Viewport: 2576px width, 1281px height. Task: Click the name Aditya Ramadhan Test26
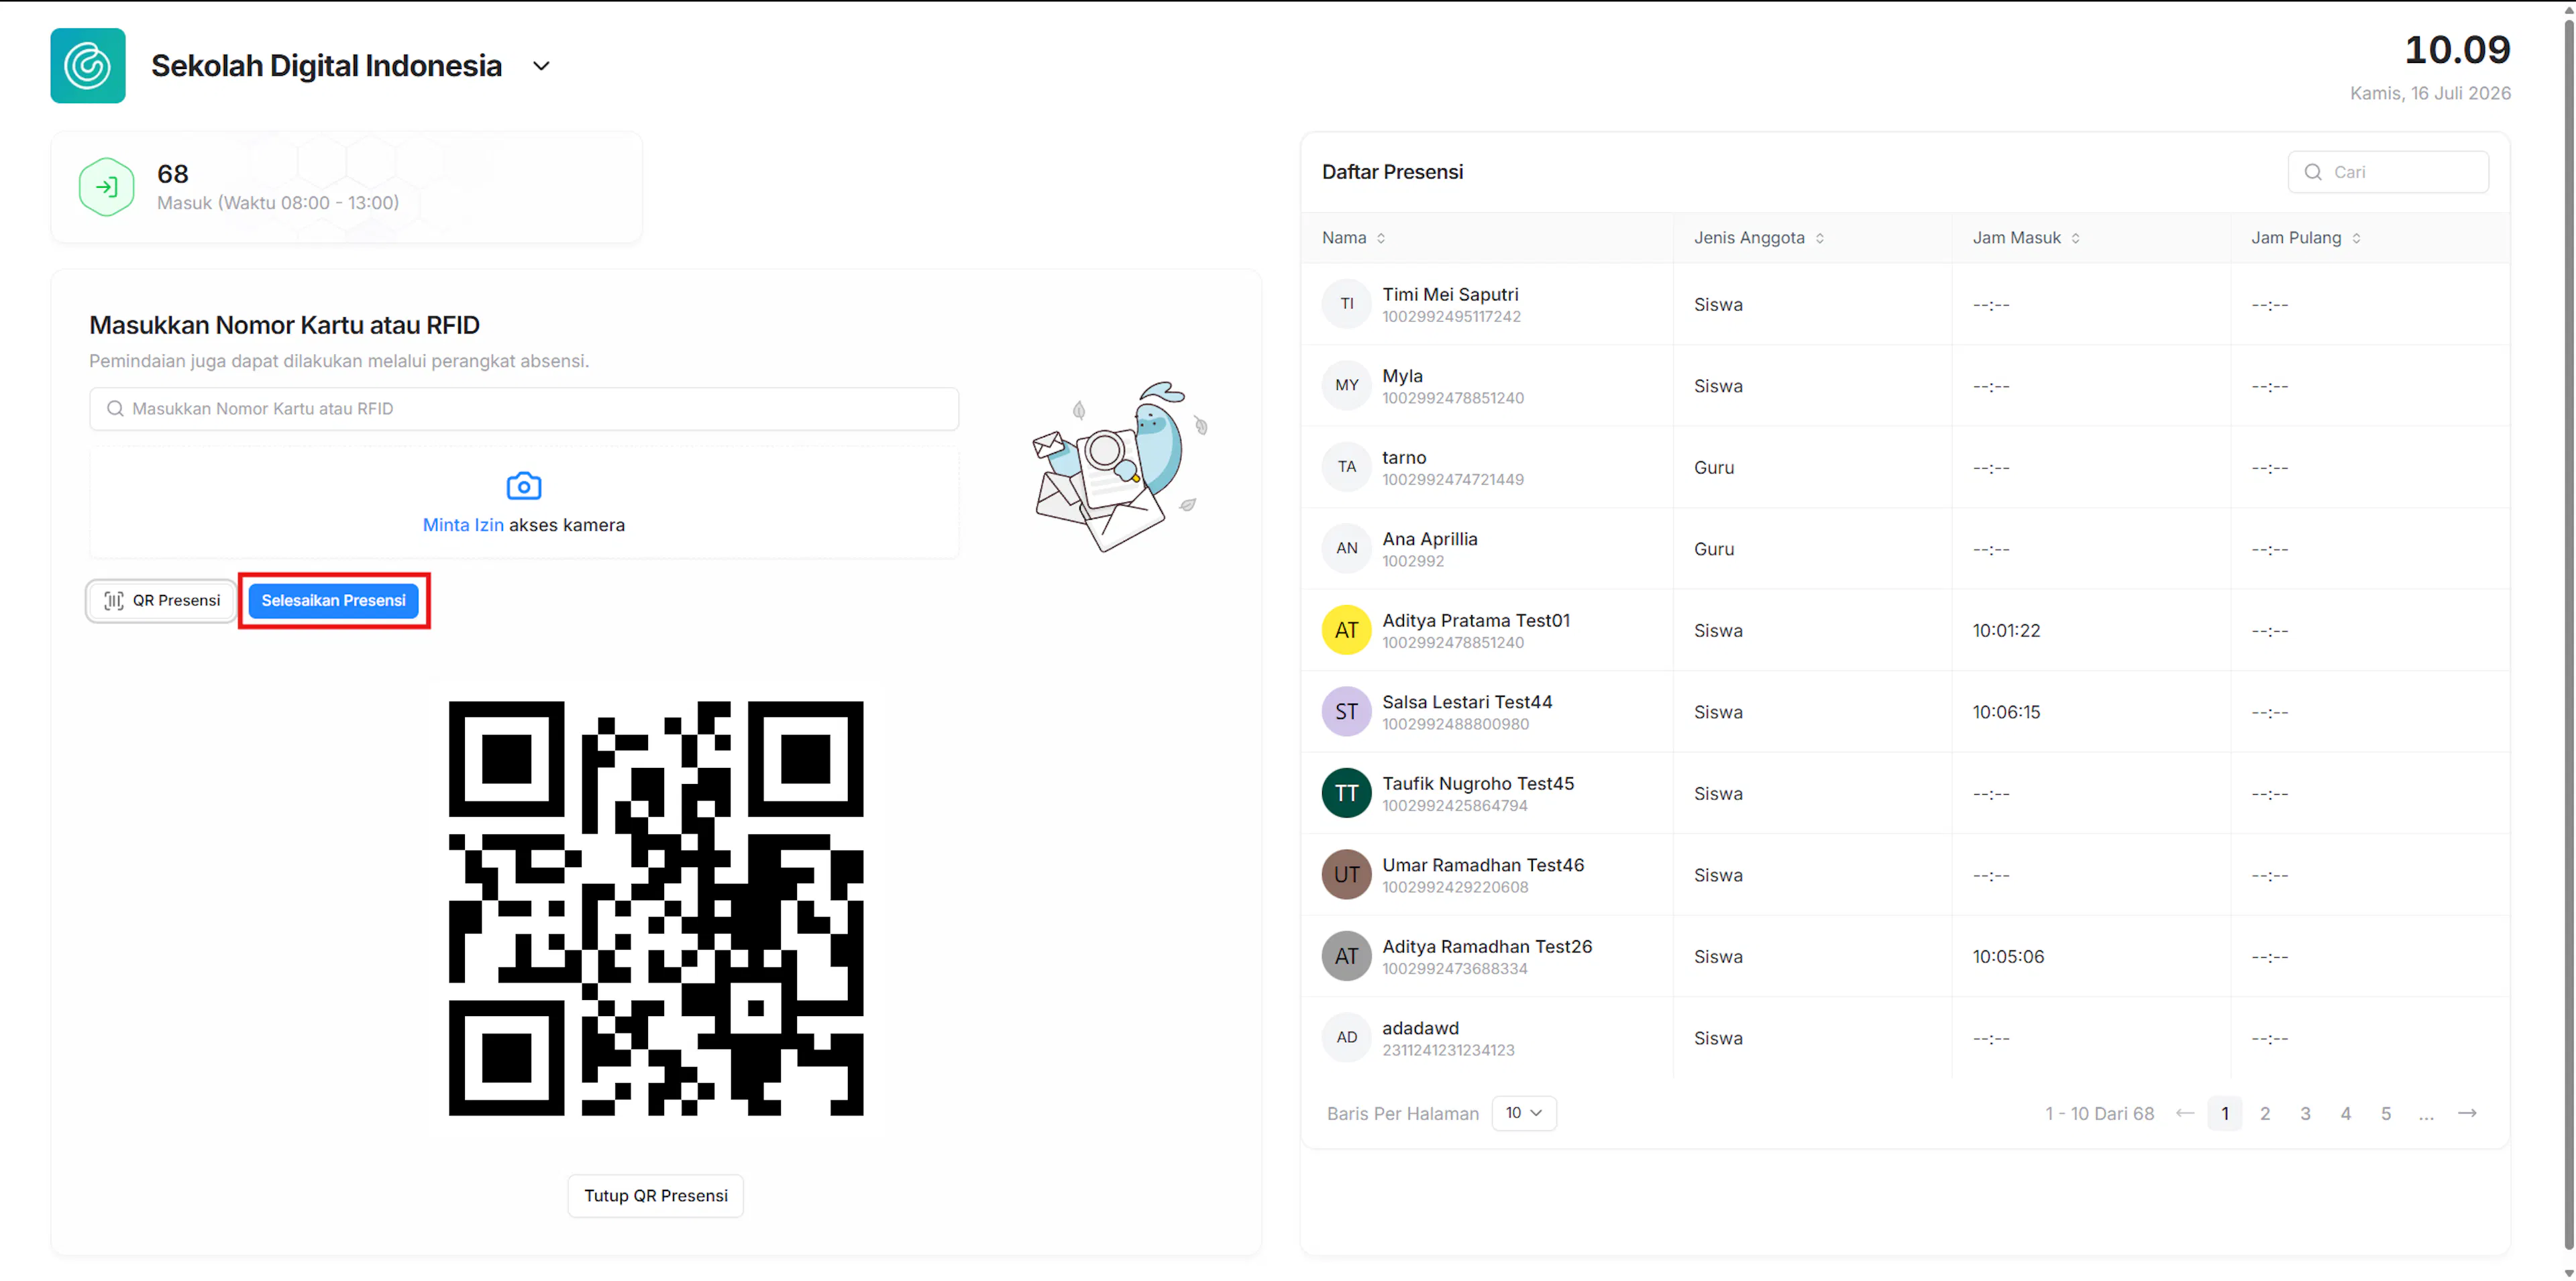tap(1487, 947)
